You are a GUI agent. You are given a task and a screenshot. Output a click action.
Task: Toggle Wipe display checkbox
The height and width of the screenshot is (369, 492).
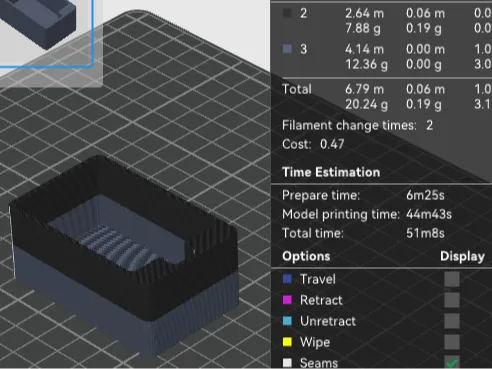pos(452,342)
